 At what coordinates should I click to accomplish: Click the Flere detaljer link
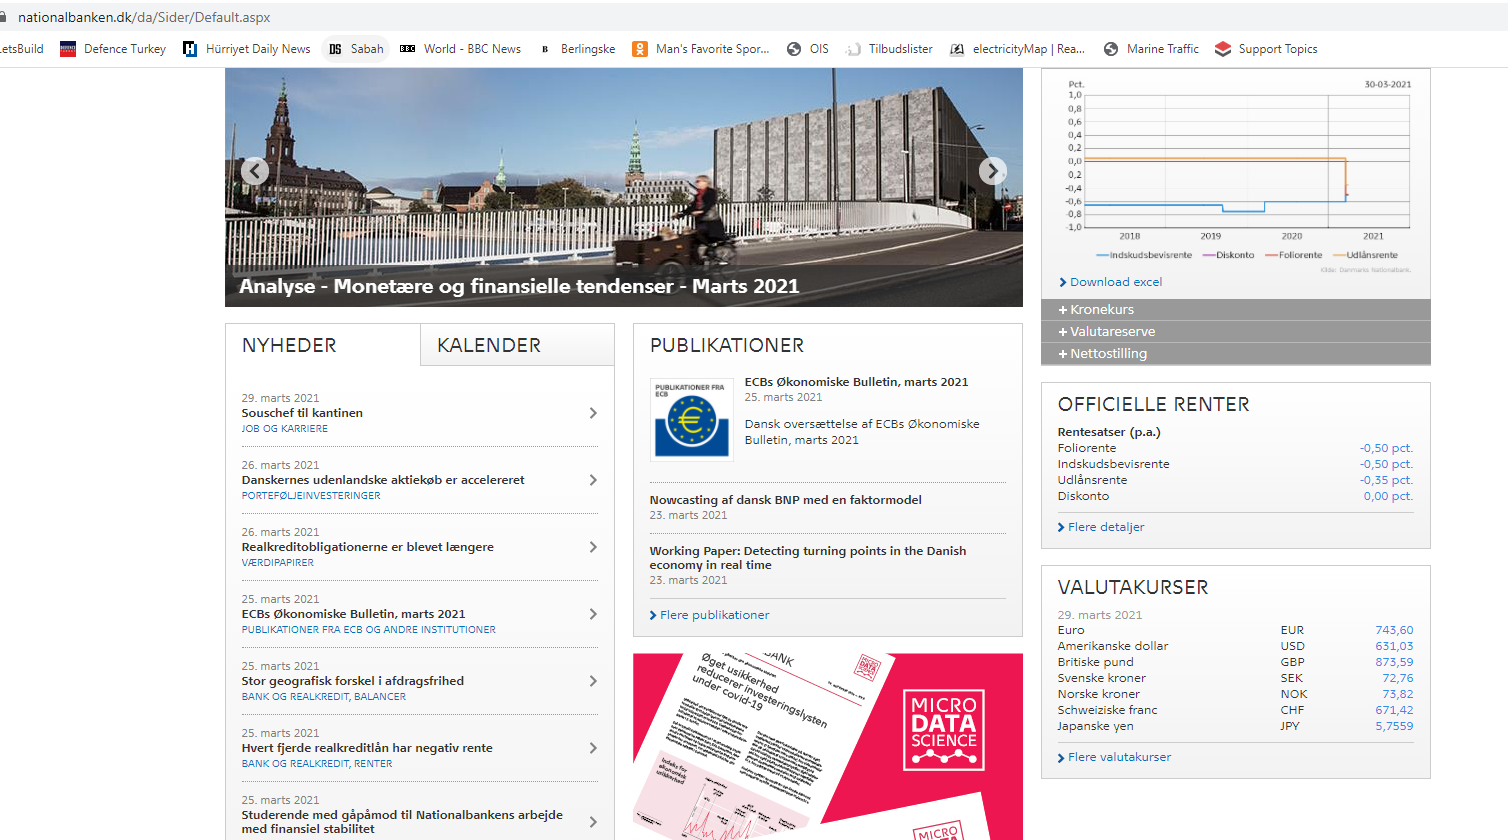pos(1105,527)
